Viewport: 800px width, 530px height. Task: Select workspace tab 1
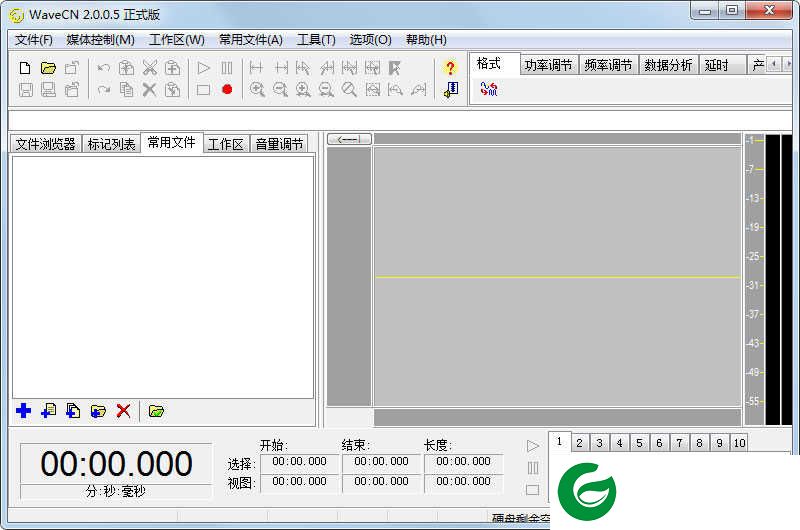(559, 441)
